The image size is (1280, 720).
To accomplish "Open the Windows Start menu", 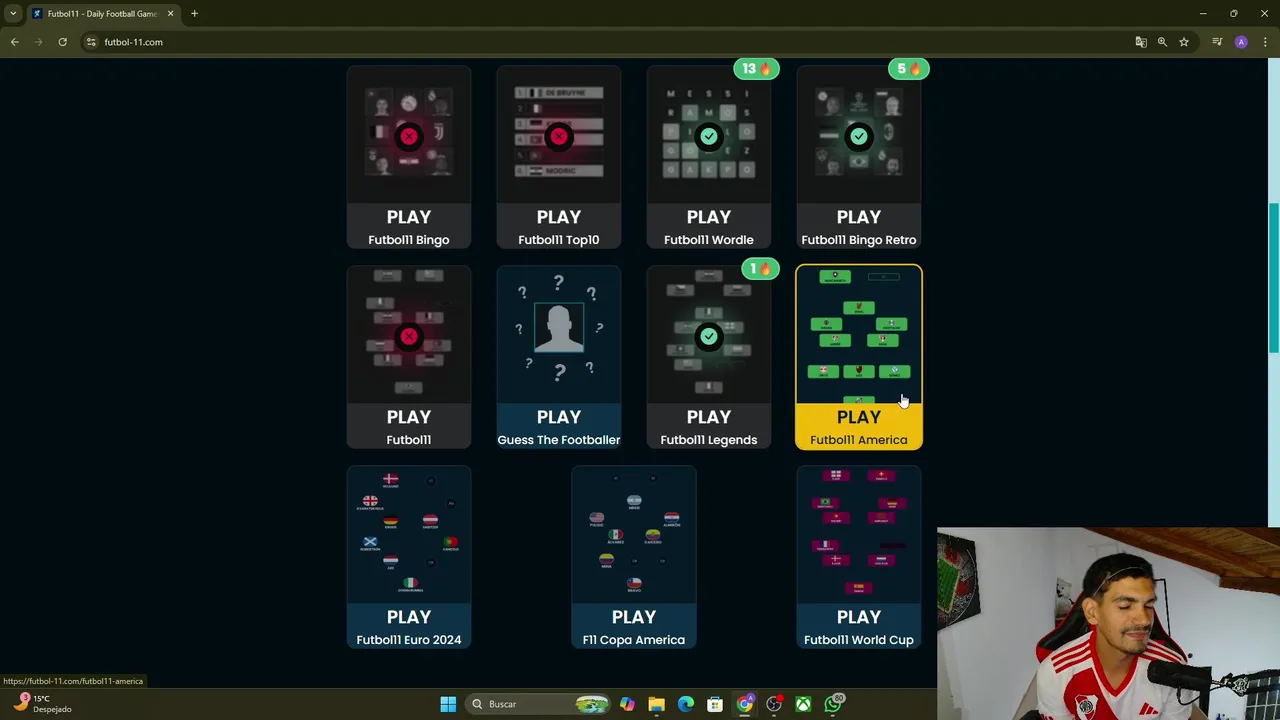I will (x=448, y=704).
